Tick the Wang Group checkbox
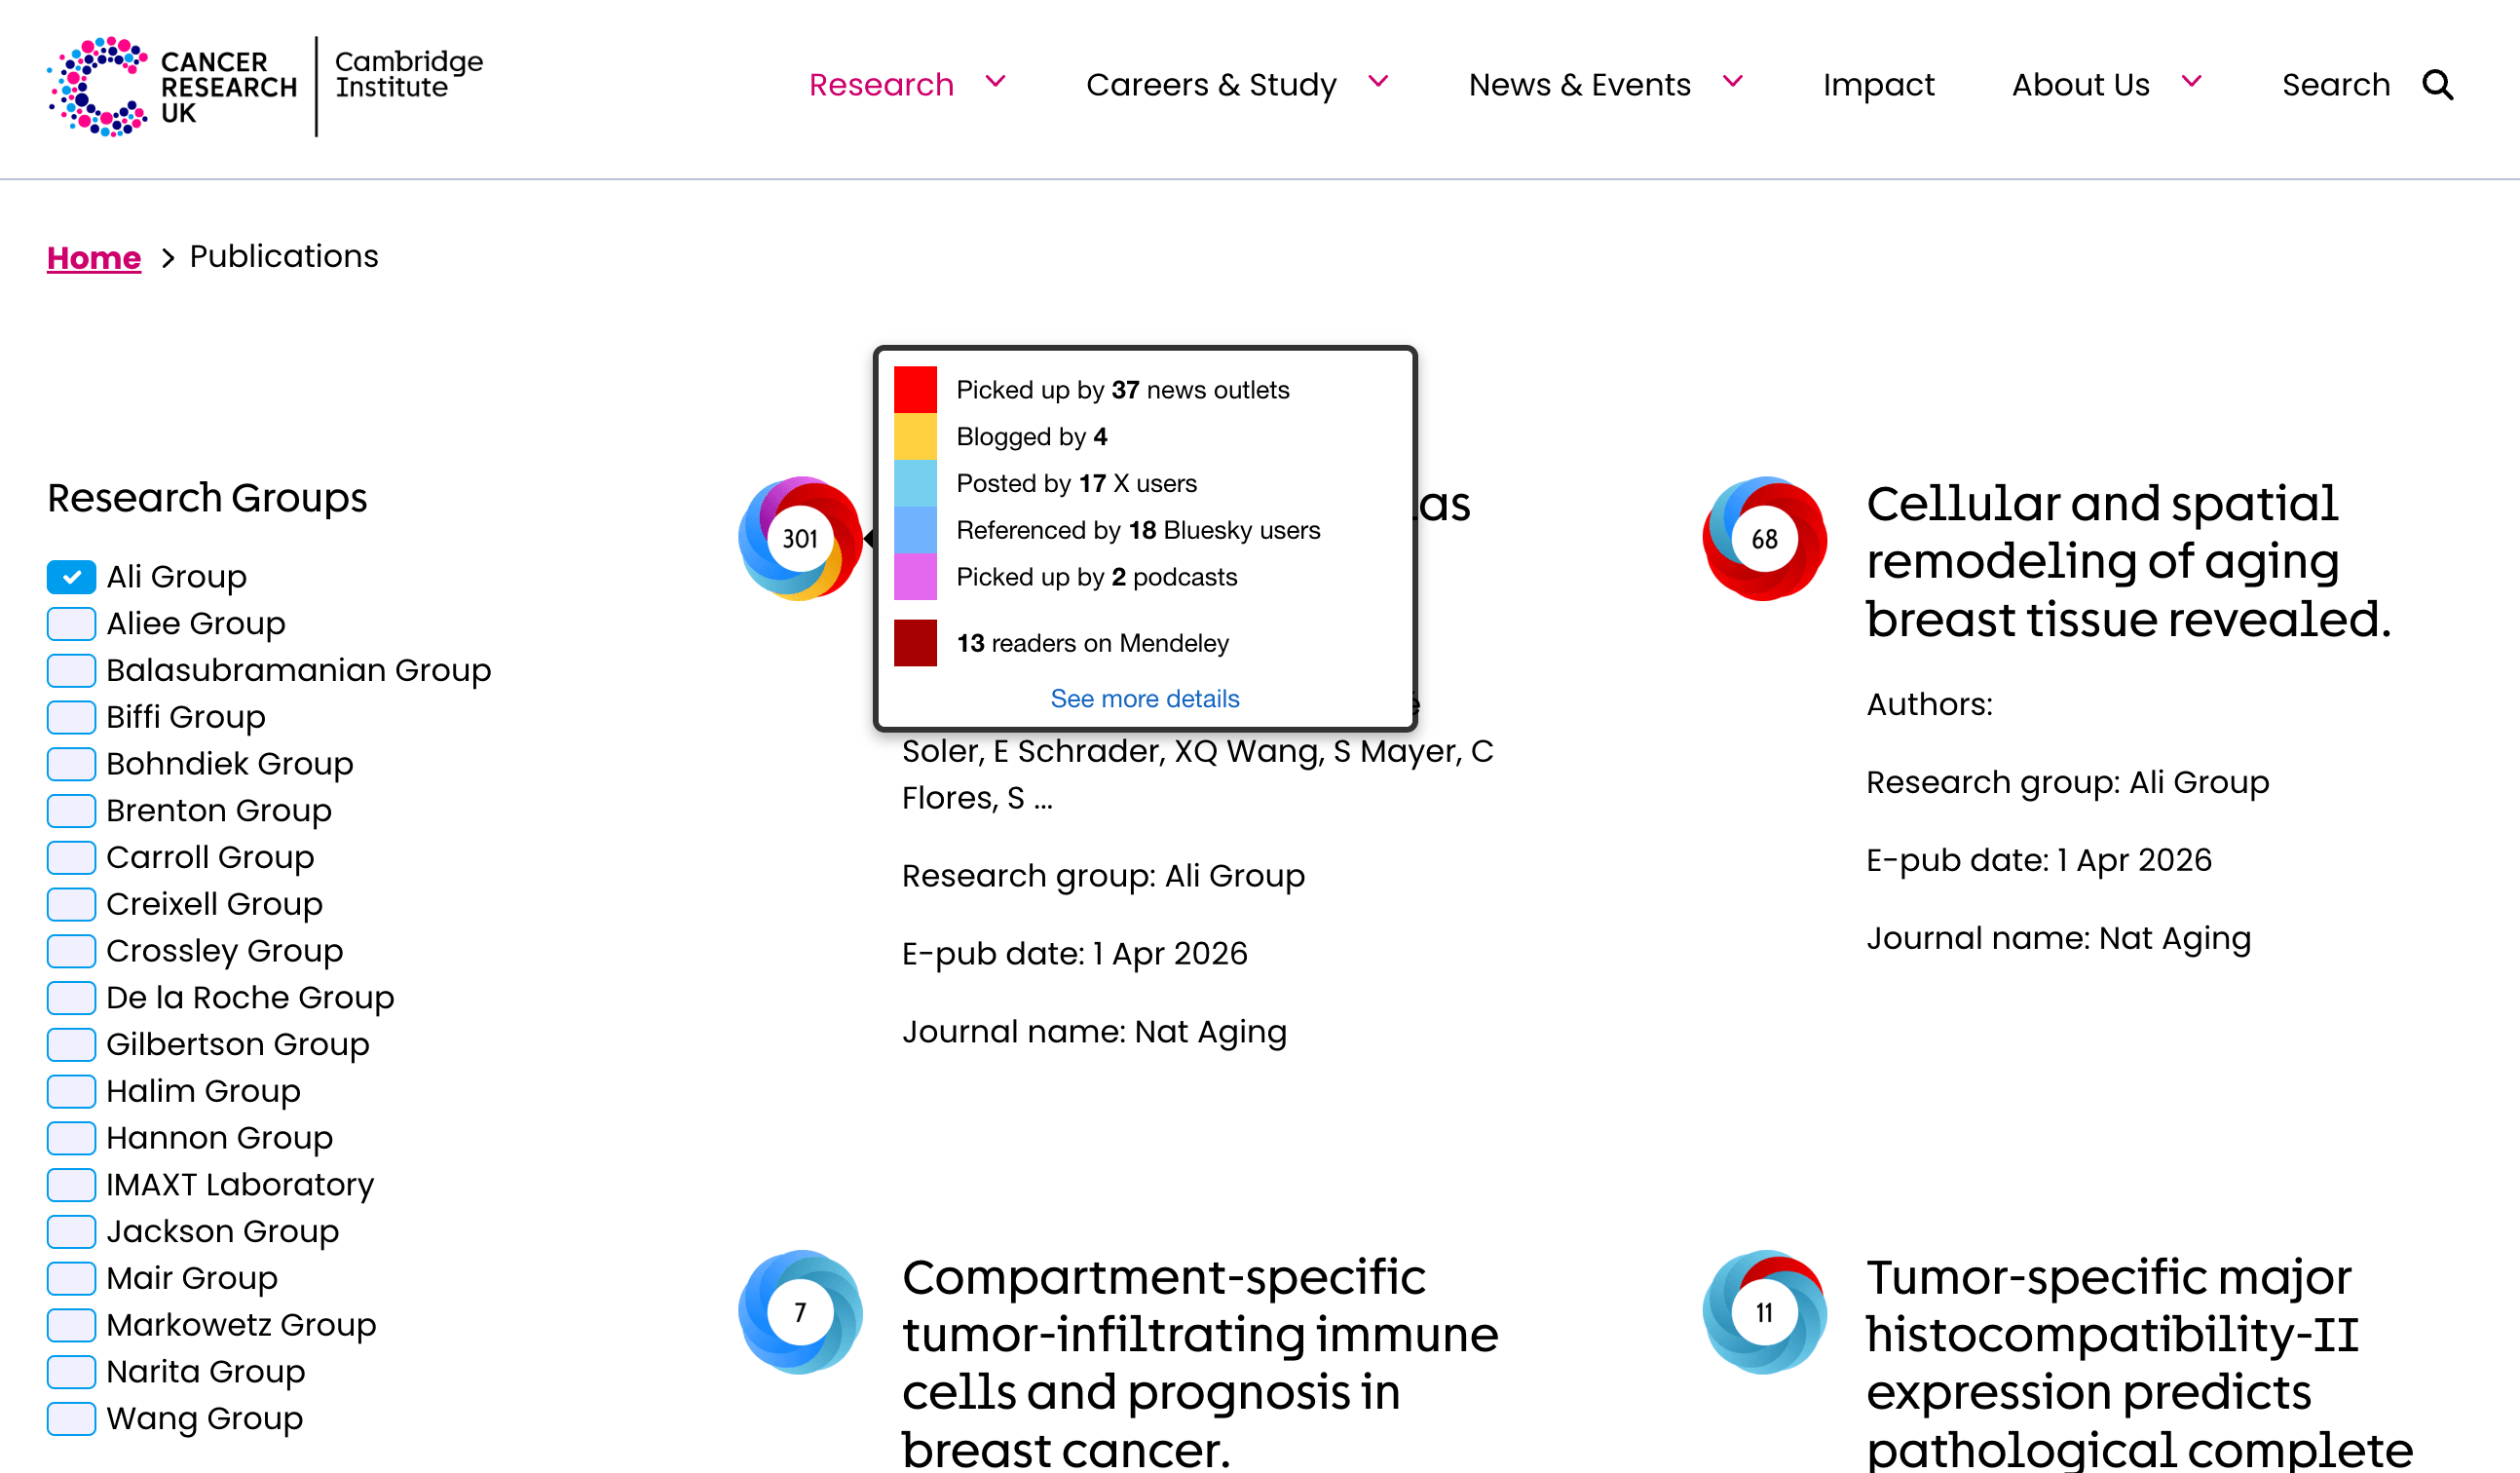Image resolution: width=2520 pixels, height=1473 pixels. [71, 1418]
